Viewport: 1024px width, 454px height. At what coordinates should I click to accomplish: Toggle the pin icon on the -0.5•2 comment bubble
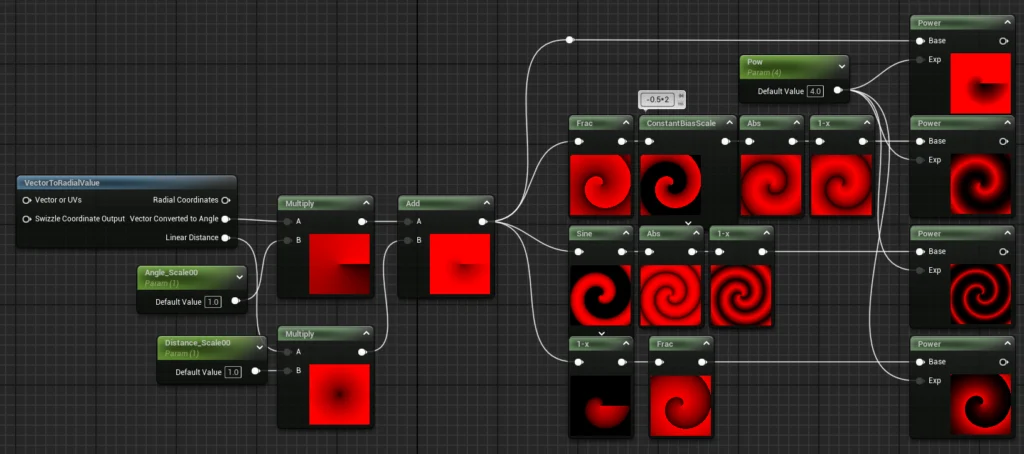(681, 97)
